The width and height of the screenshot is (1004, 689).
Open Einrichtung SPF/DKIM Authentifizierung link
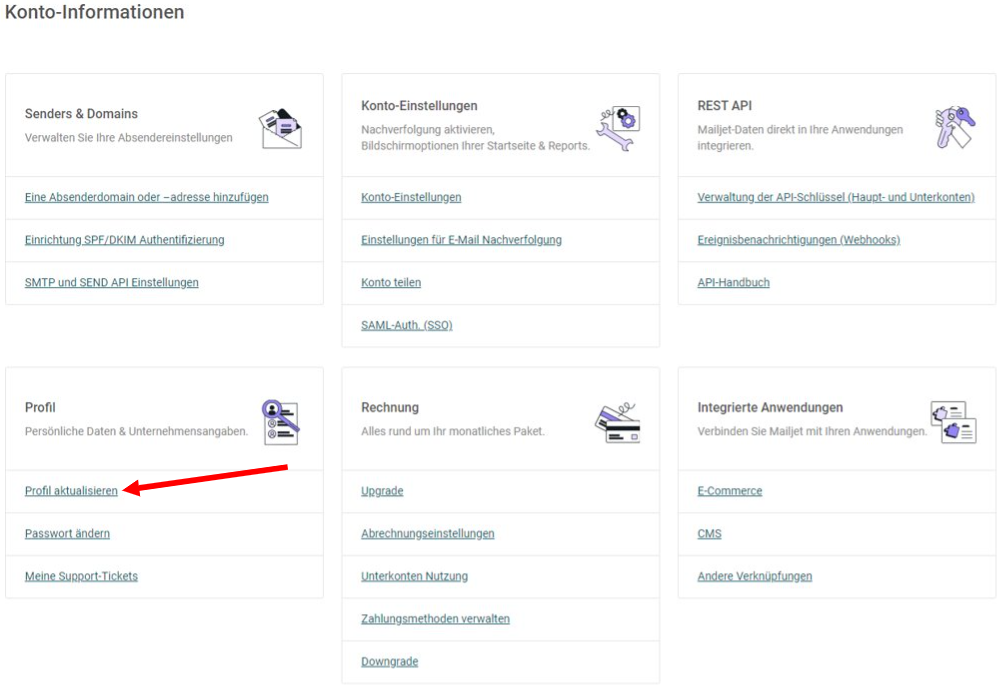(124, 239)
